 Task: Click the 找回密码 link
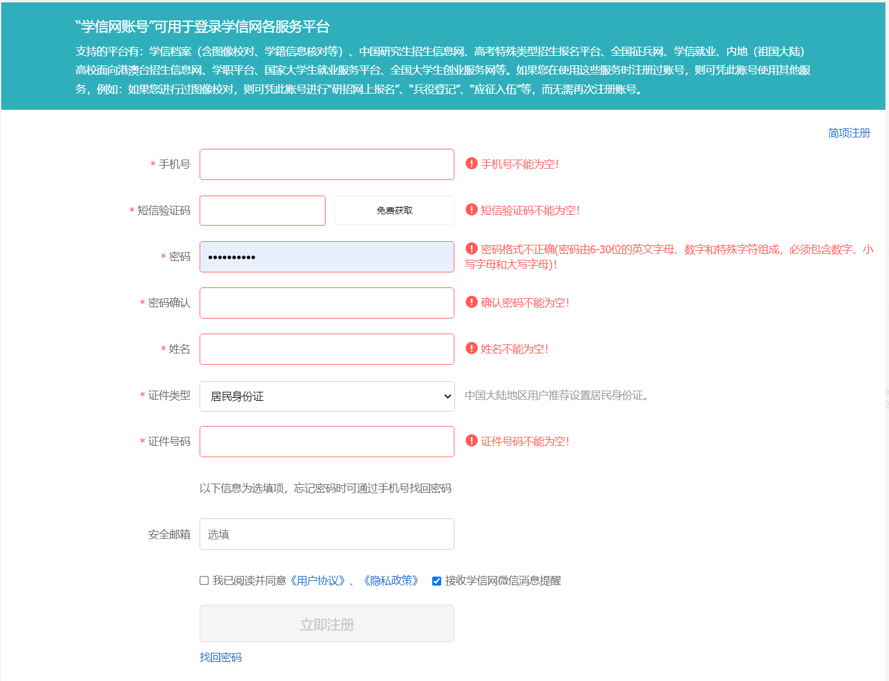click(x=220, y=657)
